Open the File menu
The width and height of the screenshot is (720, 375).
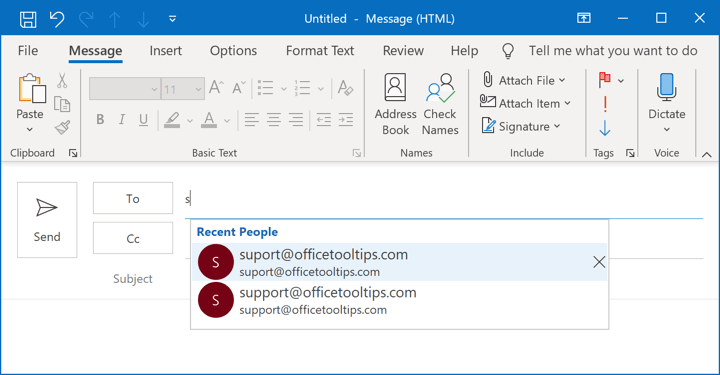point(28,50)
